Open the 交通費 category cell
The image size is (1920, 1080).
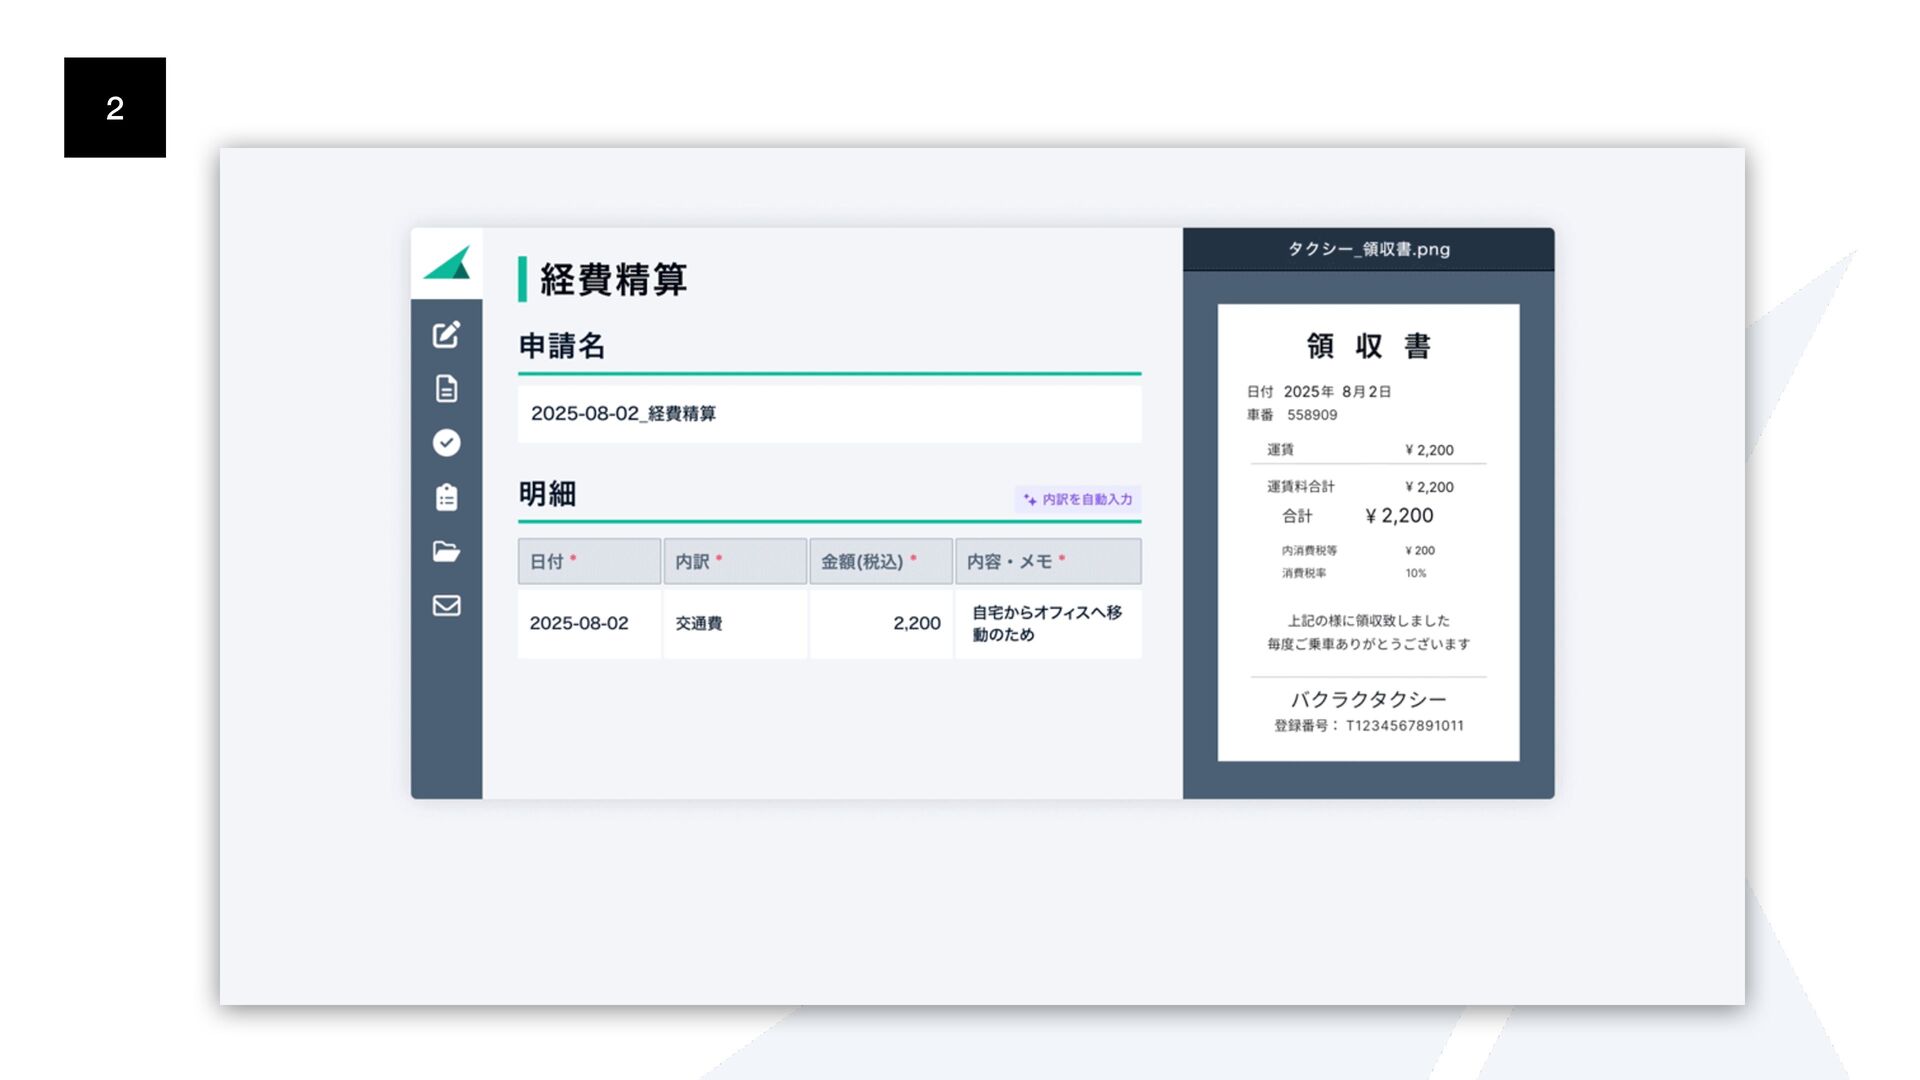click(x=734, y=623)
